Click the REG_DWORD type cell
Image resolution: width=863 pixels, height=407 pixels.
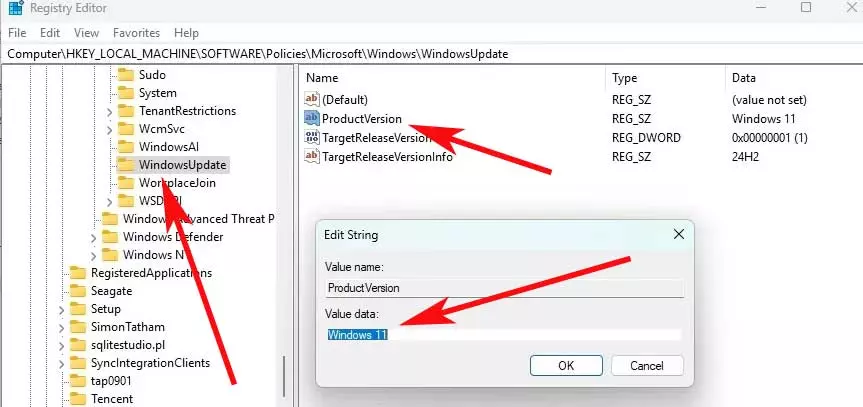(646, 137)
